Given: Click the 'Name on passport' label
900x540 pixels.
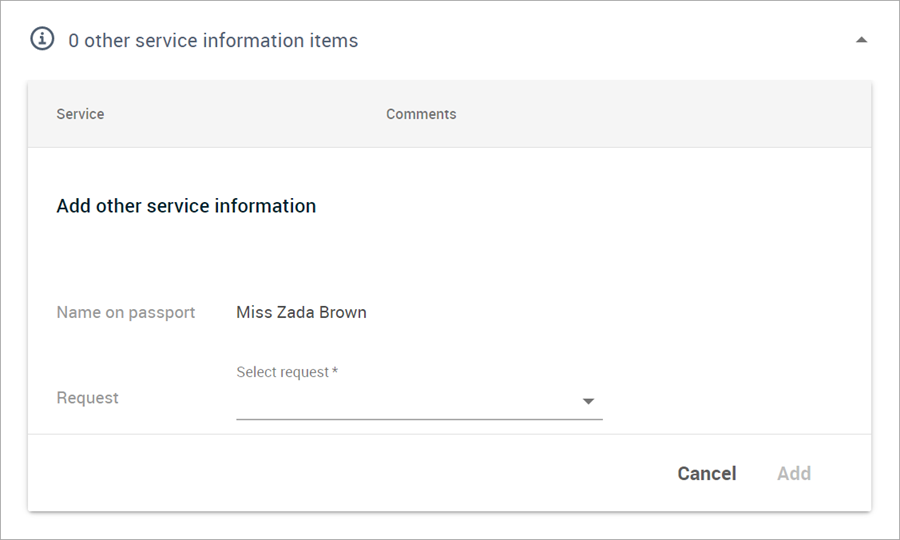Looking at the screenshot, I should 126,312.
